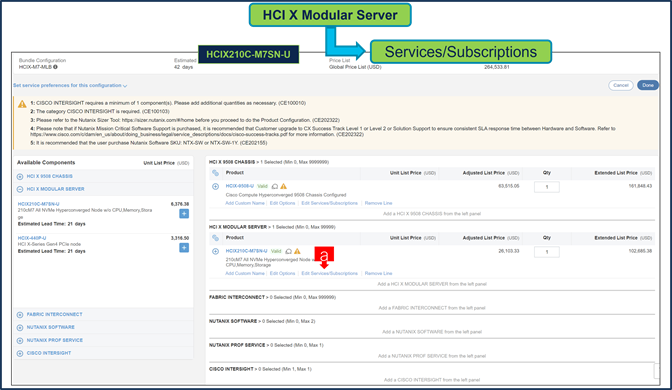Focus the Qty field for HCIX-9508-U
The image size is (672, 390).
click(x=546, y=187)
